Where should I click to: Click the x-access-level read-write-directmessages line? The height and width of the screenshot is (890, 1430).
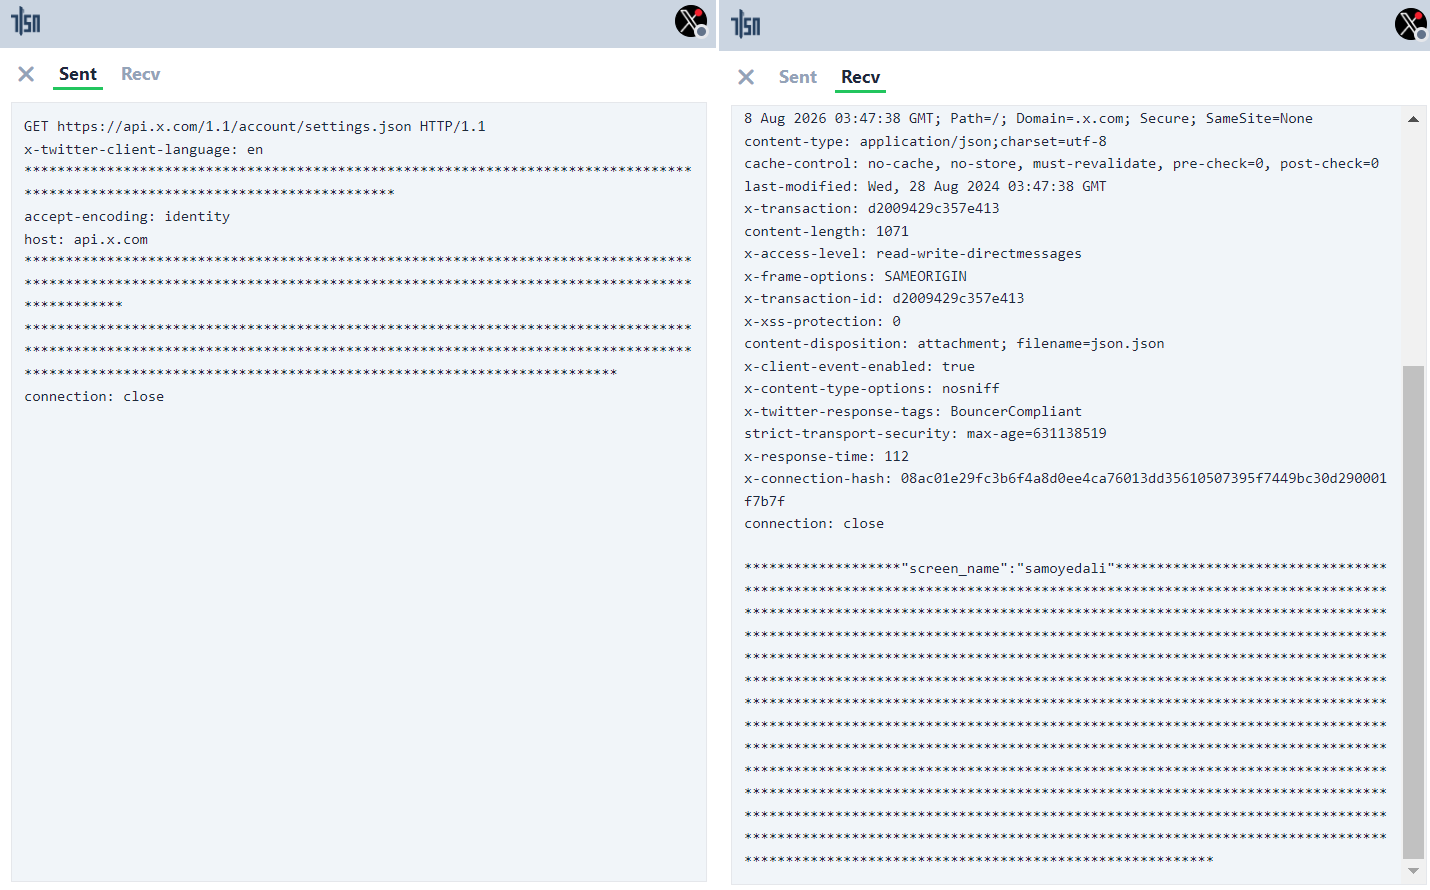[x=912, y=254]
